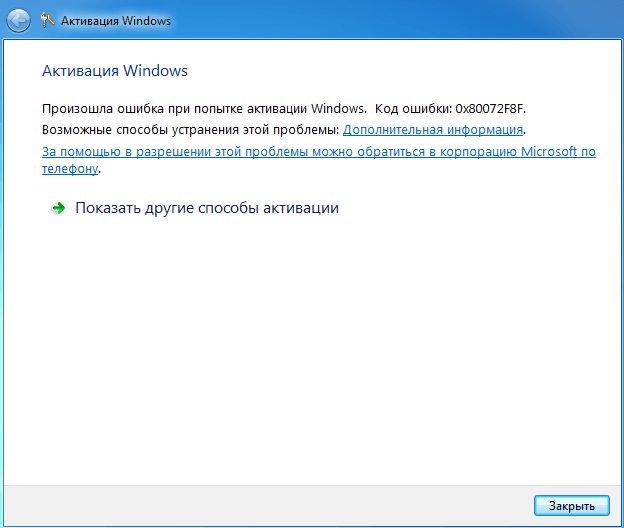Click the back arrow button in title bar

point(18,21)
